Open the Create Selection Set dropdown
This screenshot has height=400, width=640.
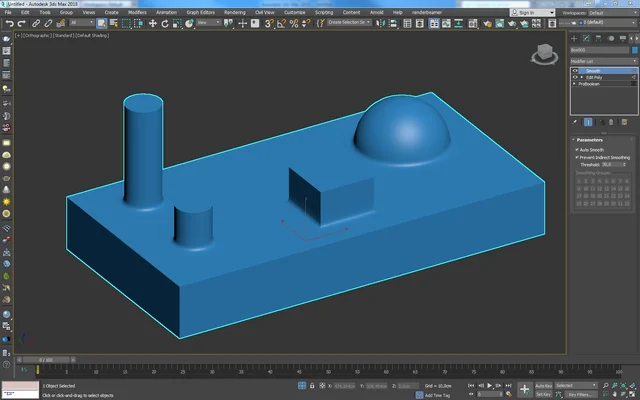(349, 23)
